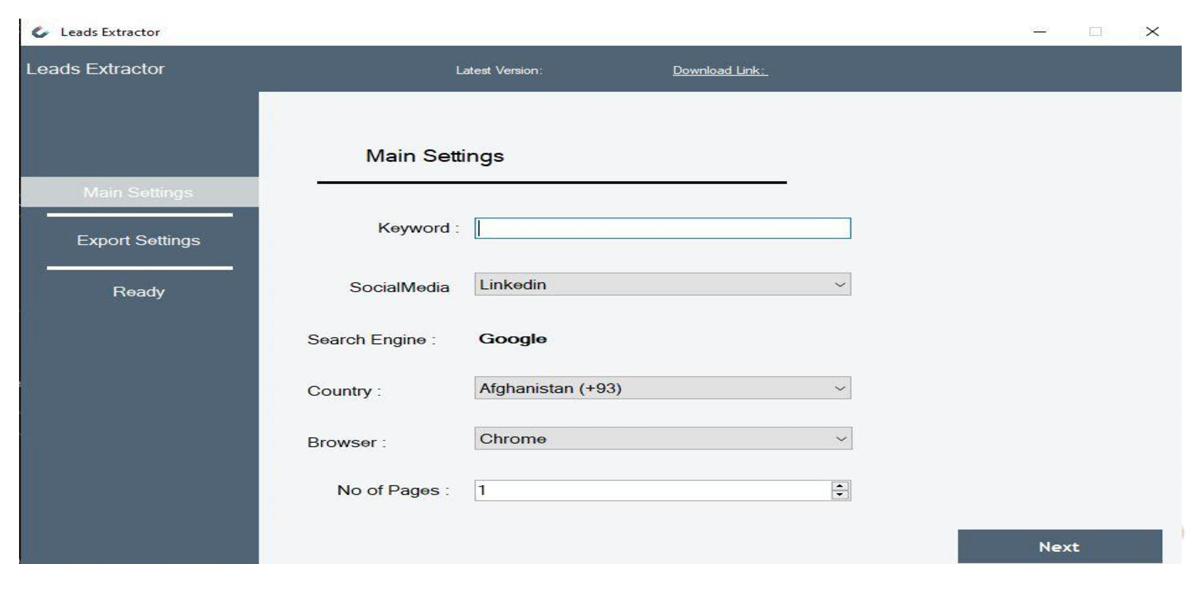Click the Leads Extractor header title
1200x606 pixels.
click(x=95, y=69)
